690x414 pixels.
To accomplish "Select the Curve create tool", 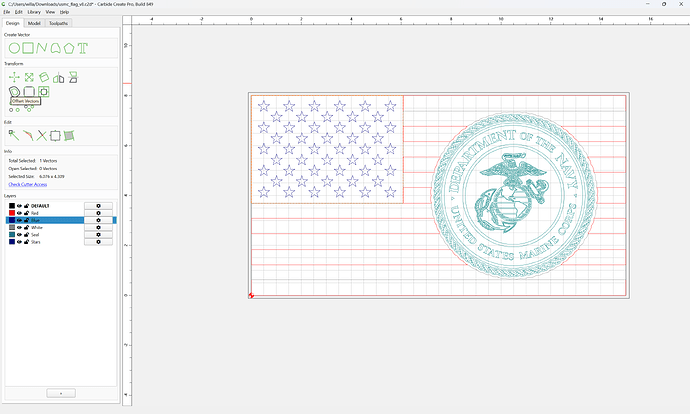I will click(55, 48).
